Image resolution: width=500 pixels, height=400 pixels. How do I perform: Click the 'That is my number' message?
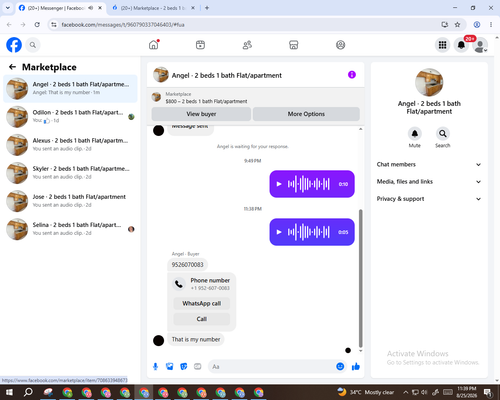[196, 339]
